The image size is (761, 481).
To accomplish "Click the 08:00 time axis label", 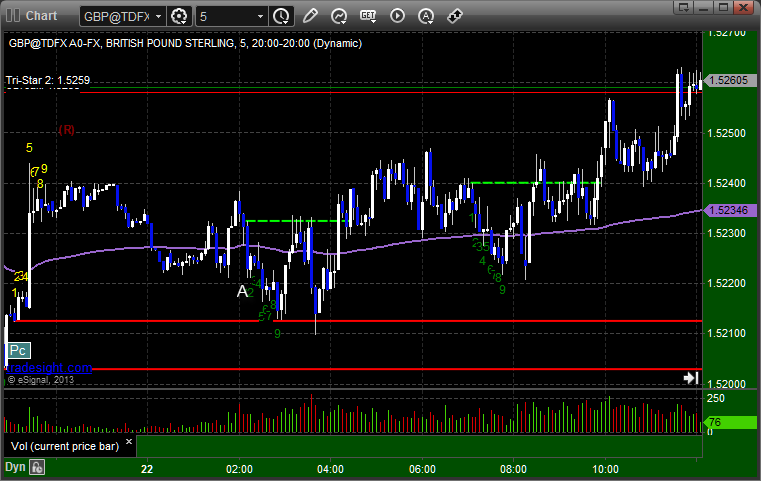I will tap(513, 469).
